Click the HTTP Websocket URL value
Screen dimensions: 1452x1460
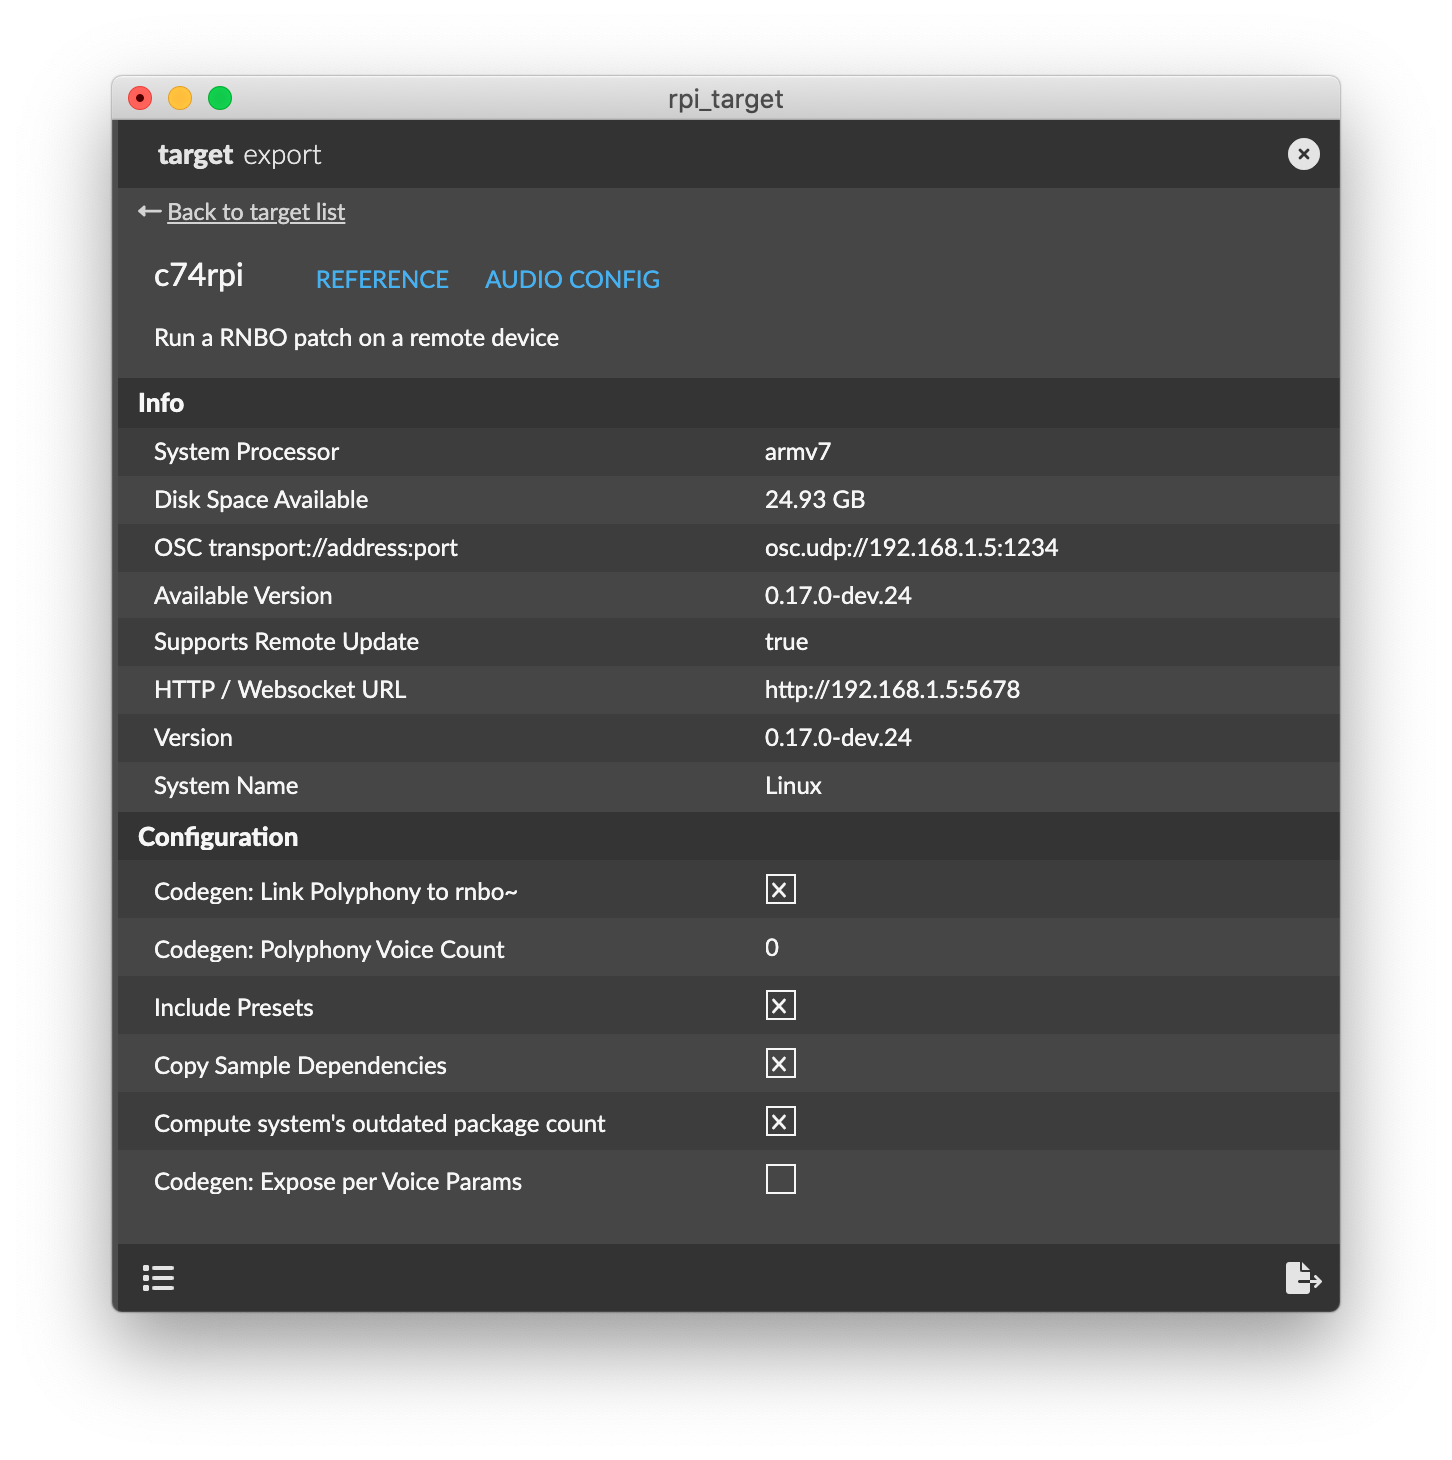click(x=892, y=689)
